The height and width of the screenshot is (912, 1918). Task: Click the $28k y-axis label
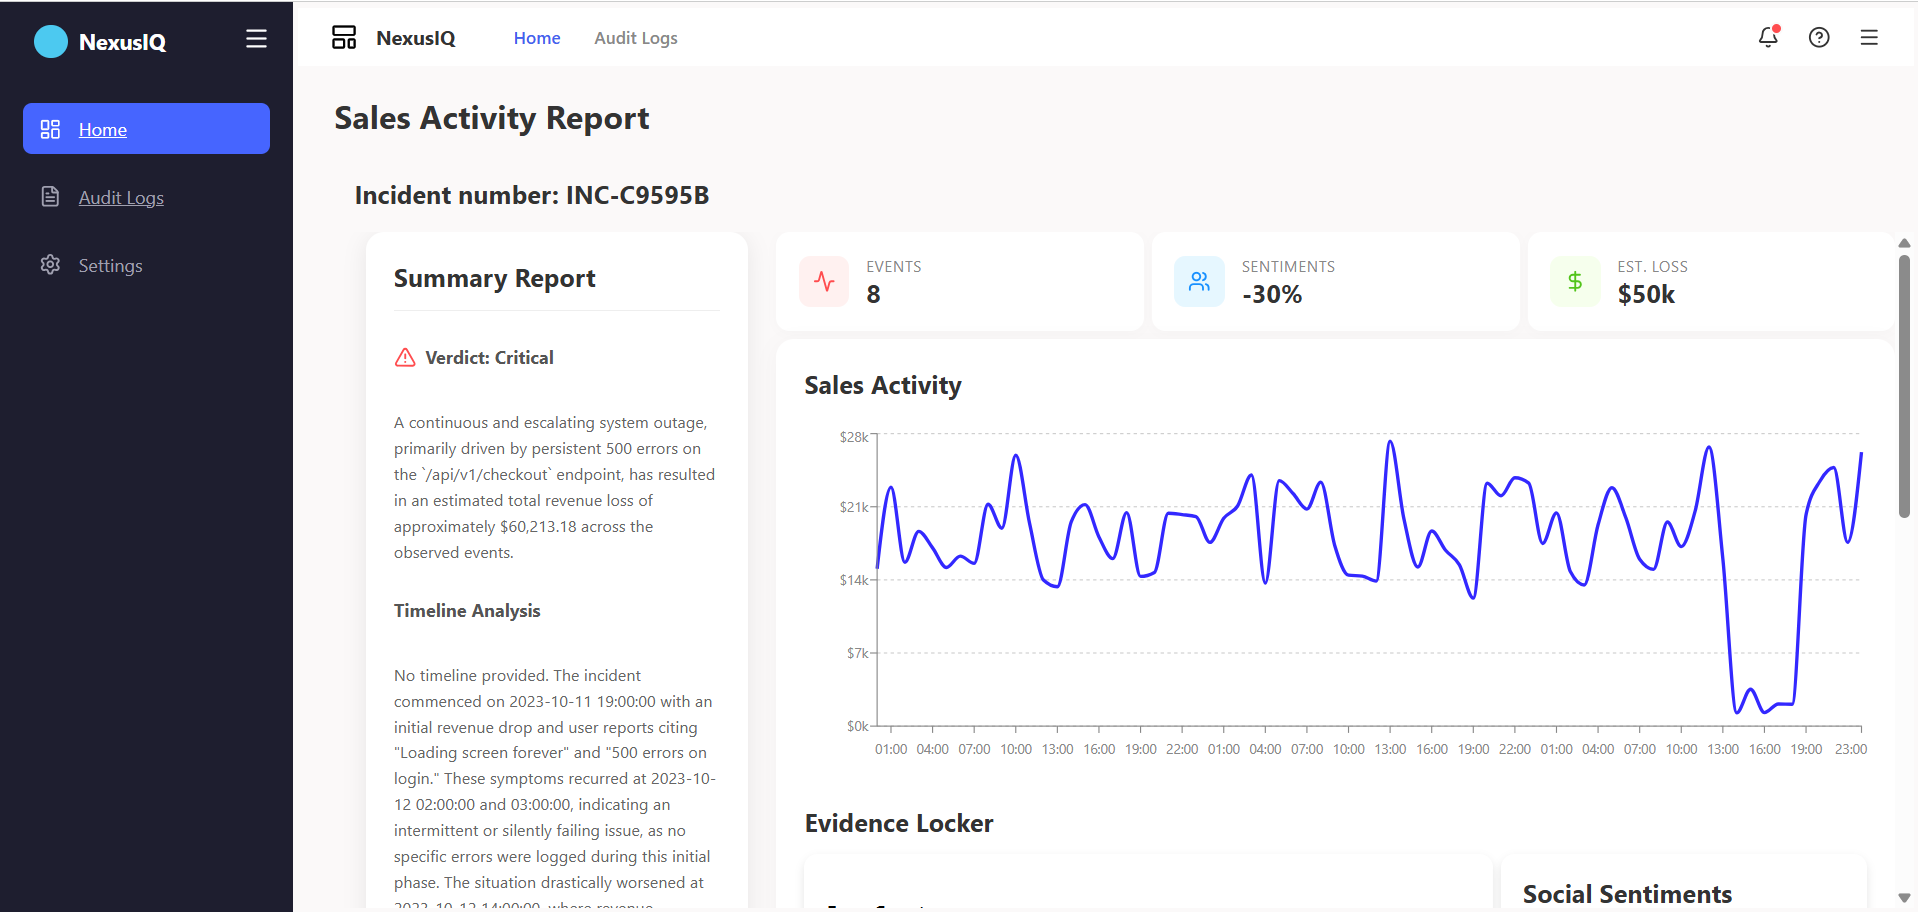coord(854,437)
